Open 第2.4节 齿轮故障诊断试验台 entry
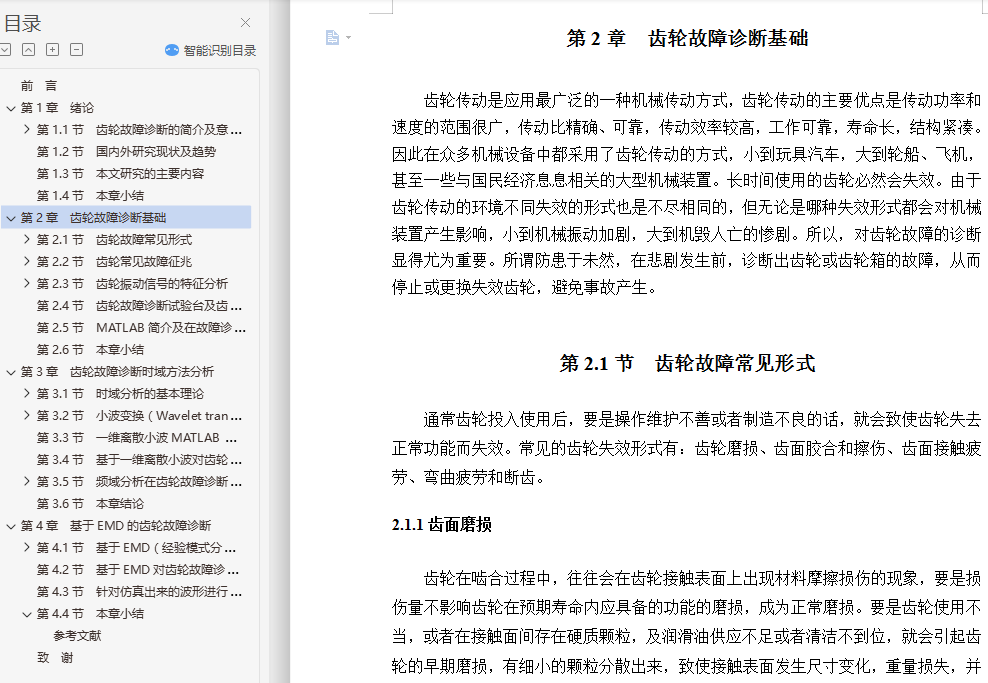Screen dimensions: 988x683 (139, 306)
